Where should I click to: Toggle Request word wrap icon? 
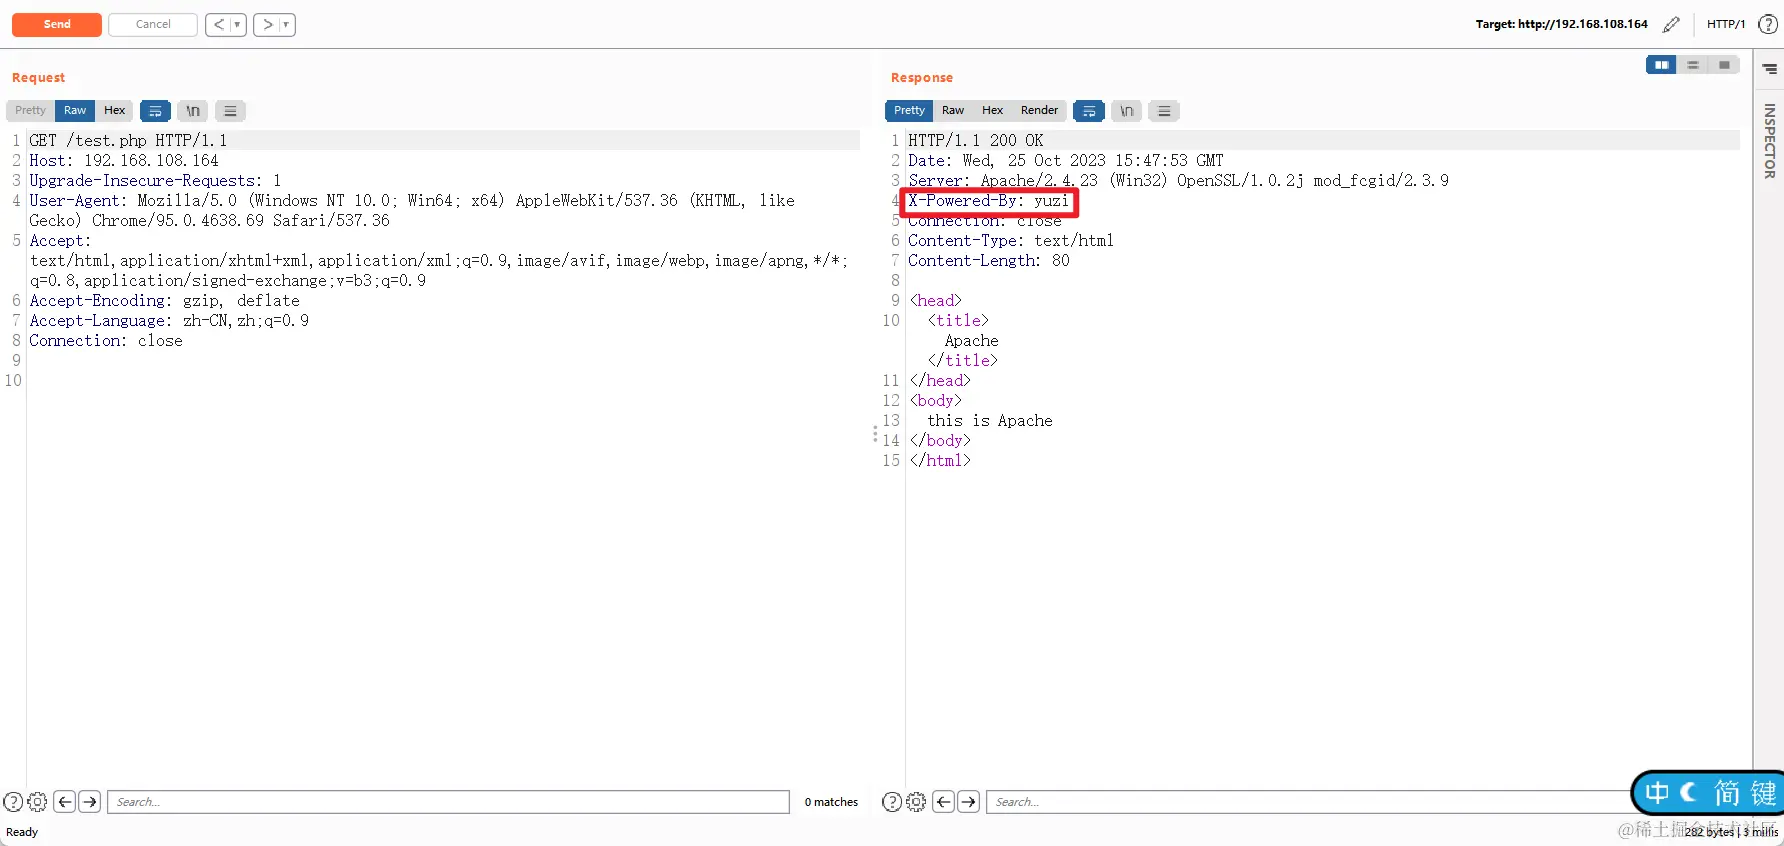pos(155,111)
